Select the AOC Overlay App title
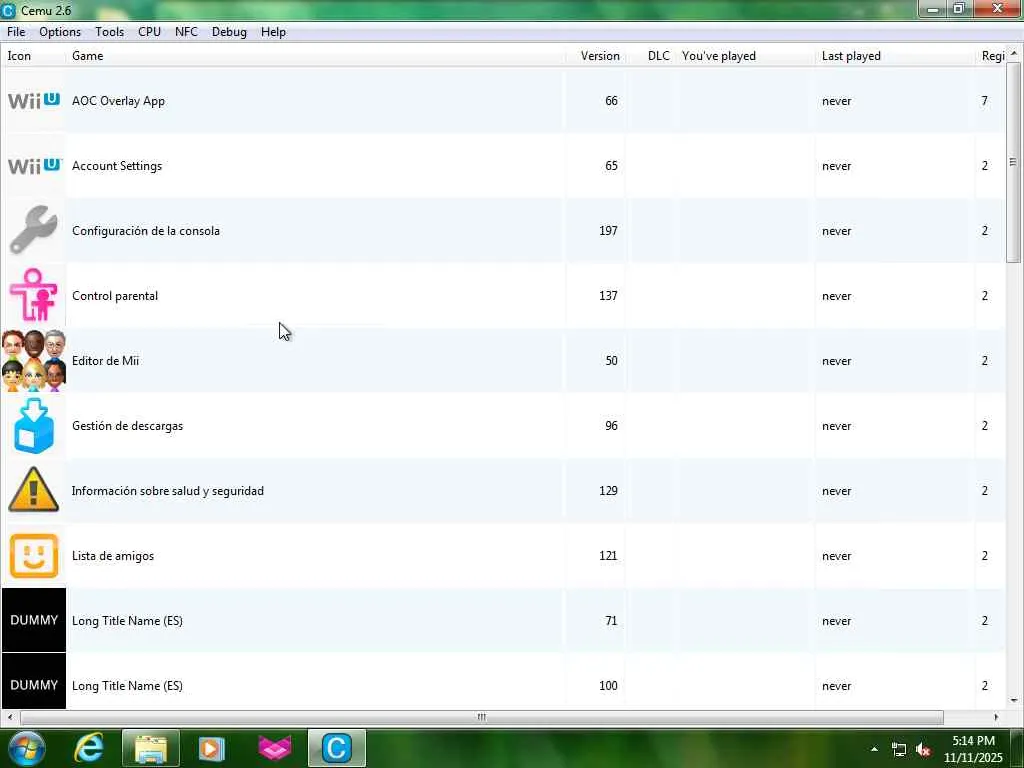 [118, 101]
